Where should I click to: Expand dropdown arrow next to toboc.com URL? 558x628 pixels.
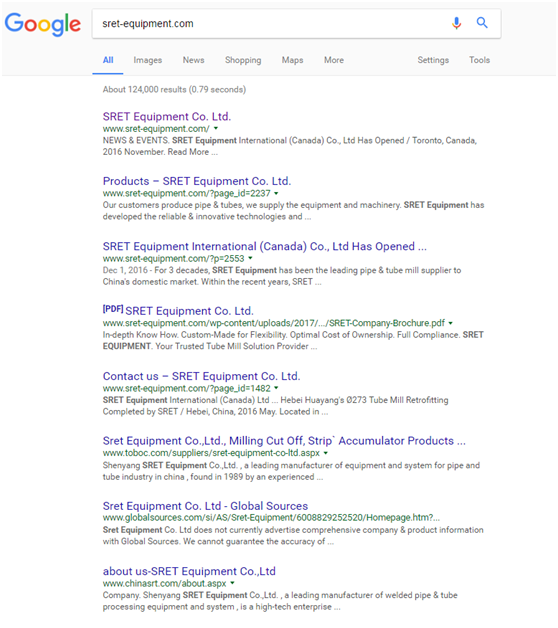[326, 453]
